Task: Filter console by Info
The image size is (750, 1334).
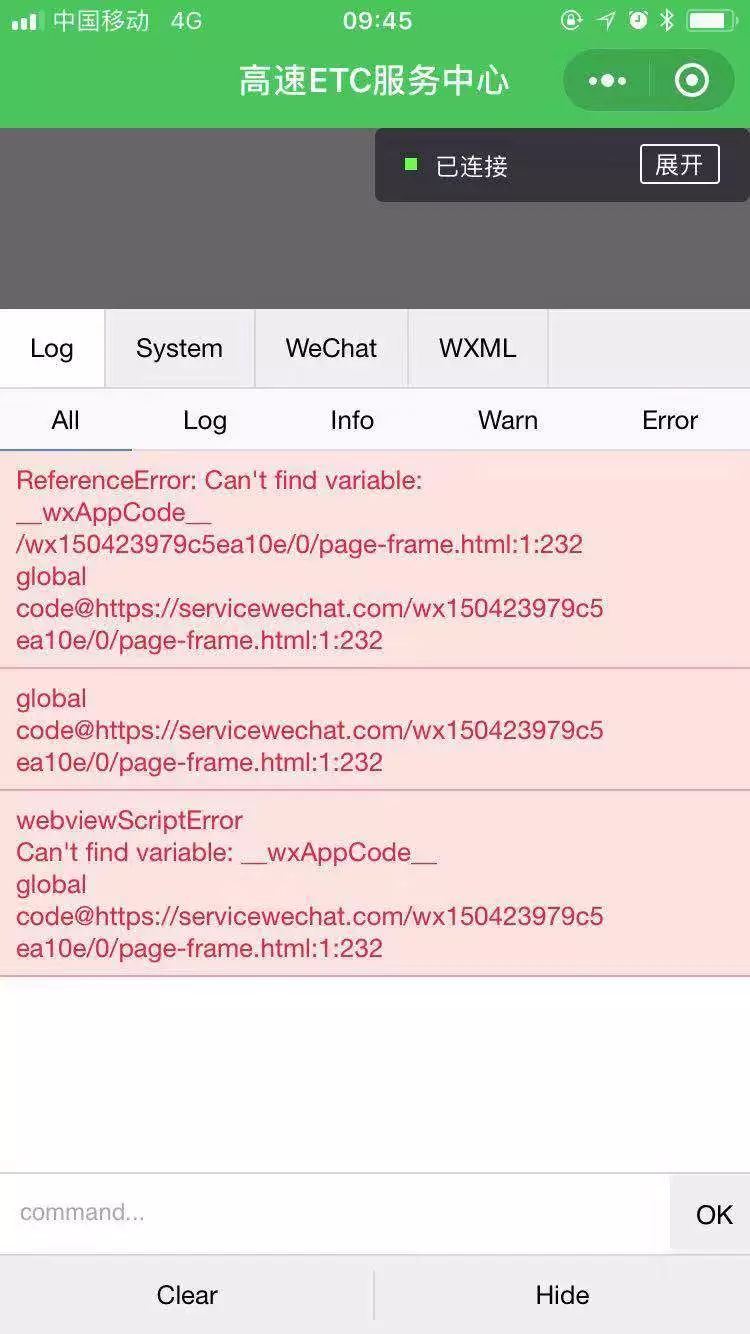Action: [352, 420]
